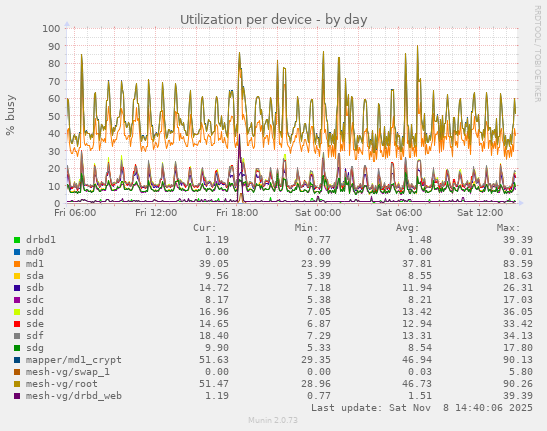Click the sde red legend swatch
This screenshot has height=431, width=547.
17,324
